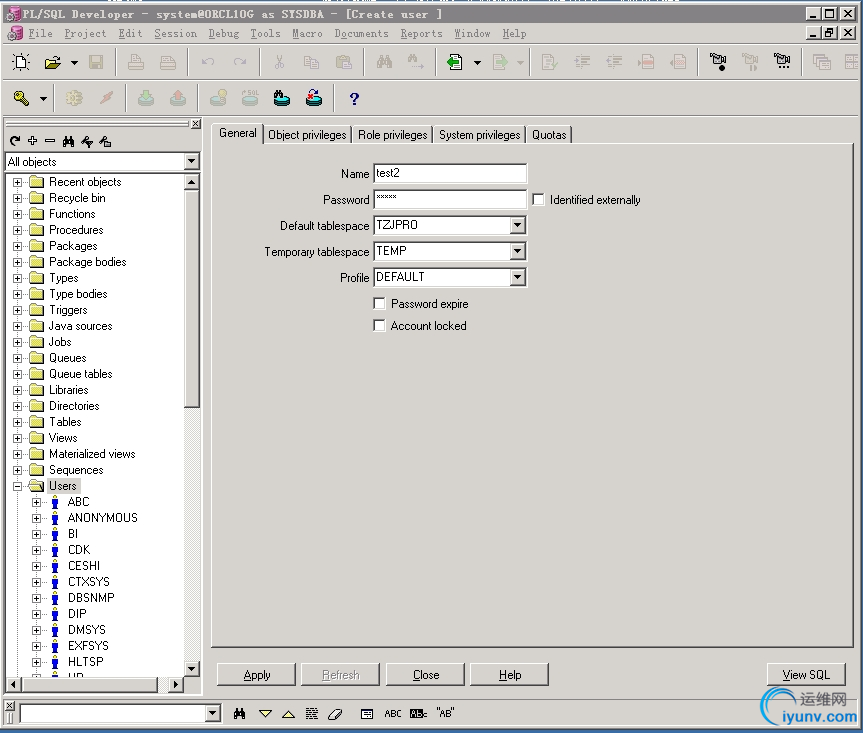The width and height of the screenshot is (863, 733).
Task: Switch to Object privileges tab
Action: [x=307, y=135]
